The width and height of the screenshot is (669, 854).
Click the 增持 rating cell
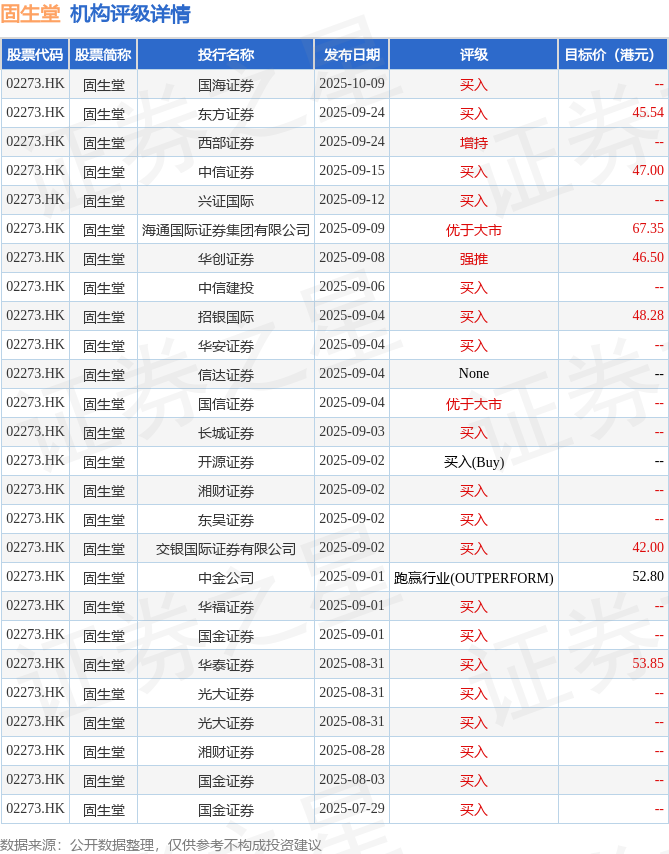click(474, 143)
